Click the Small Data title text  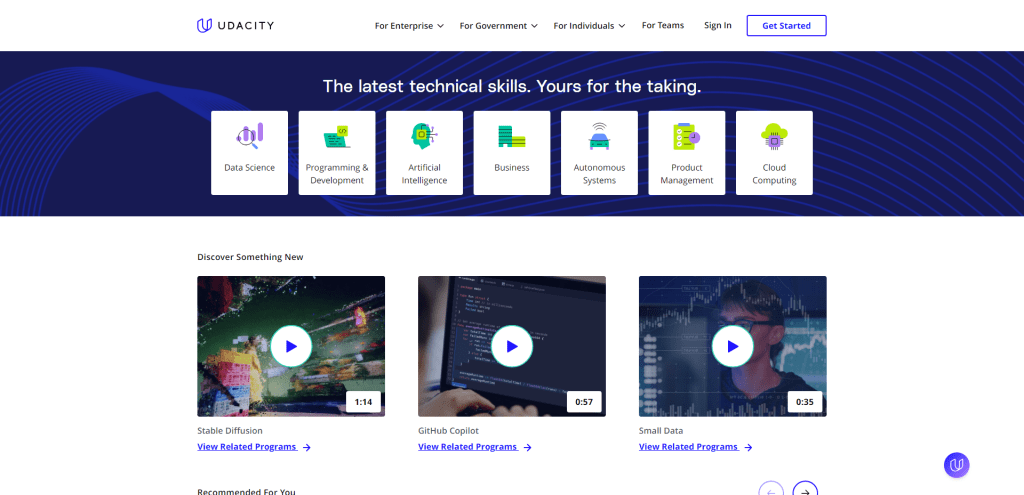[x=661, y=431]
